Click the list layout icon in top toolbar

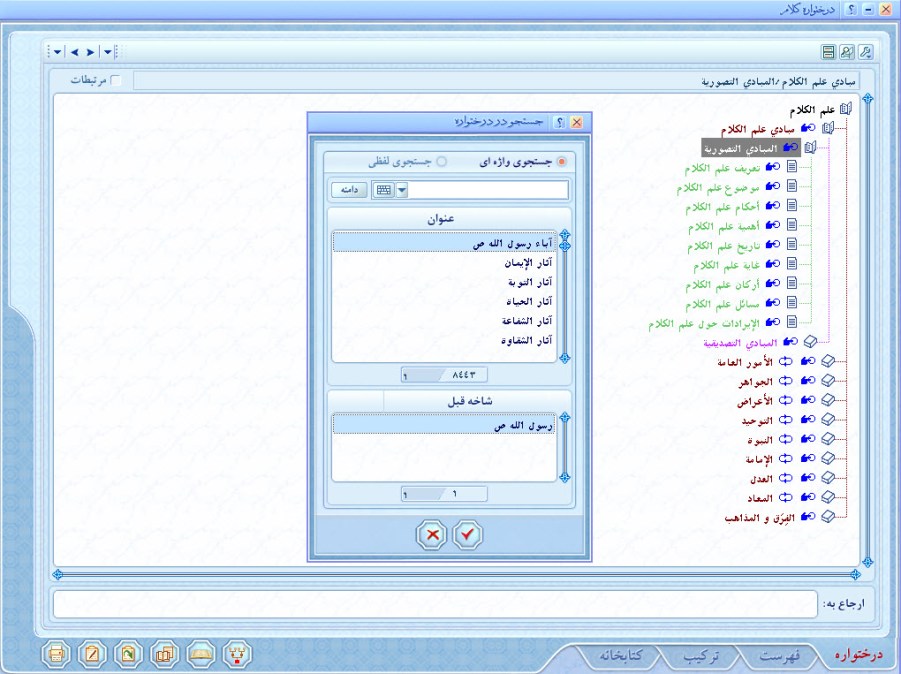(828, 52)
